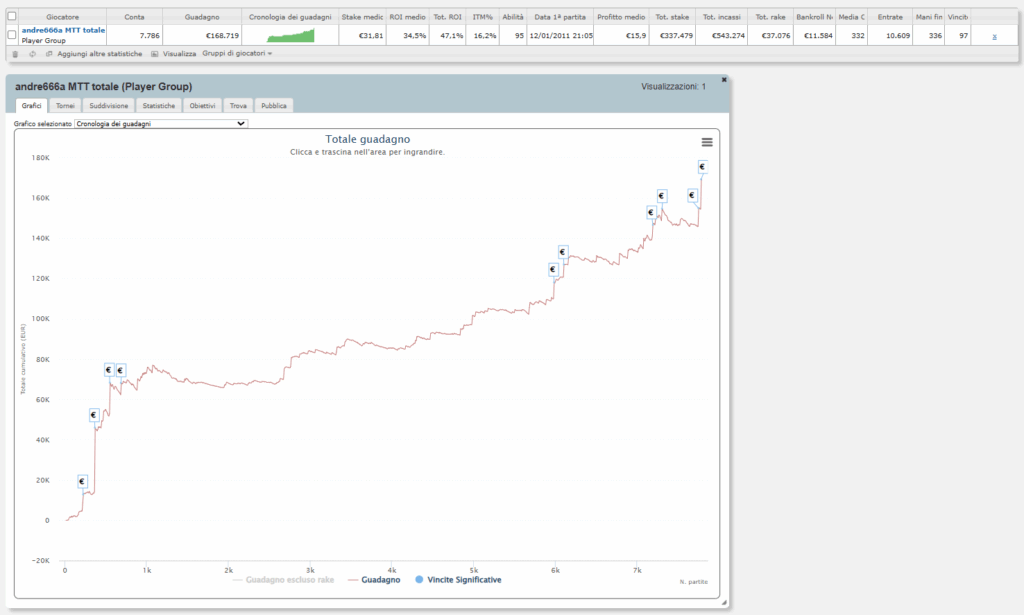Tick the checkbox for andre666a MTT totale
Screen dimensions: 1024x615
point(12,35)
